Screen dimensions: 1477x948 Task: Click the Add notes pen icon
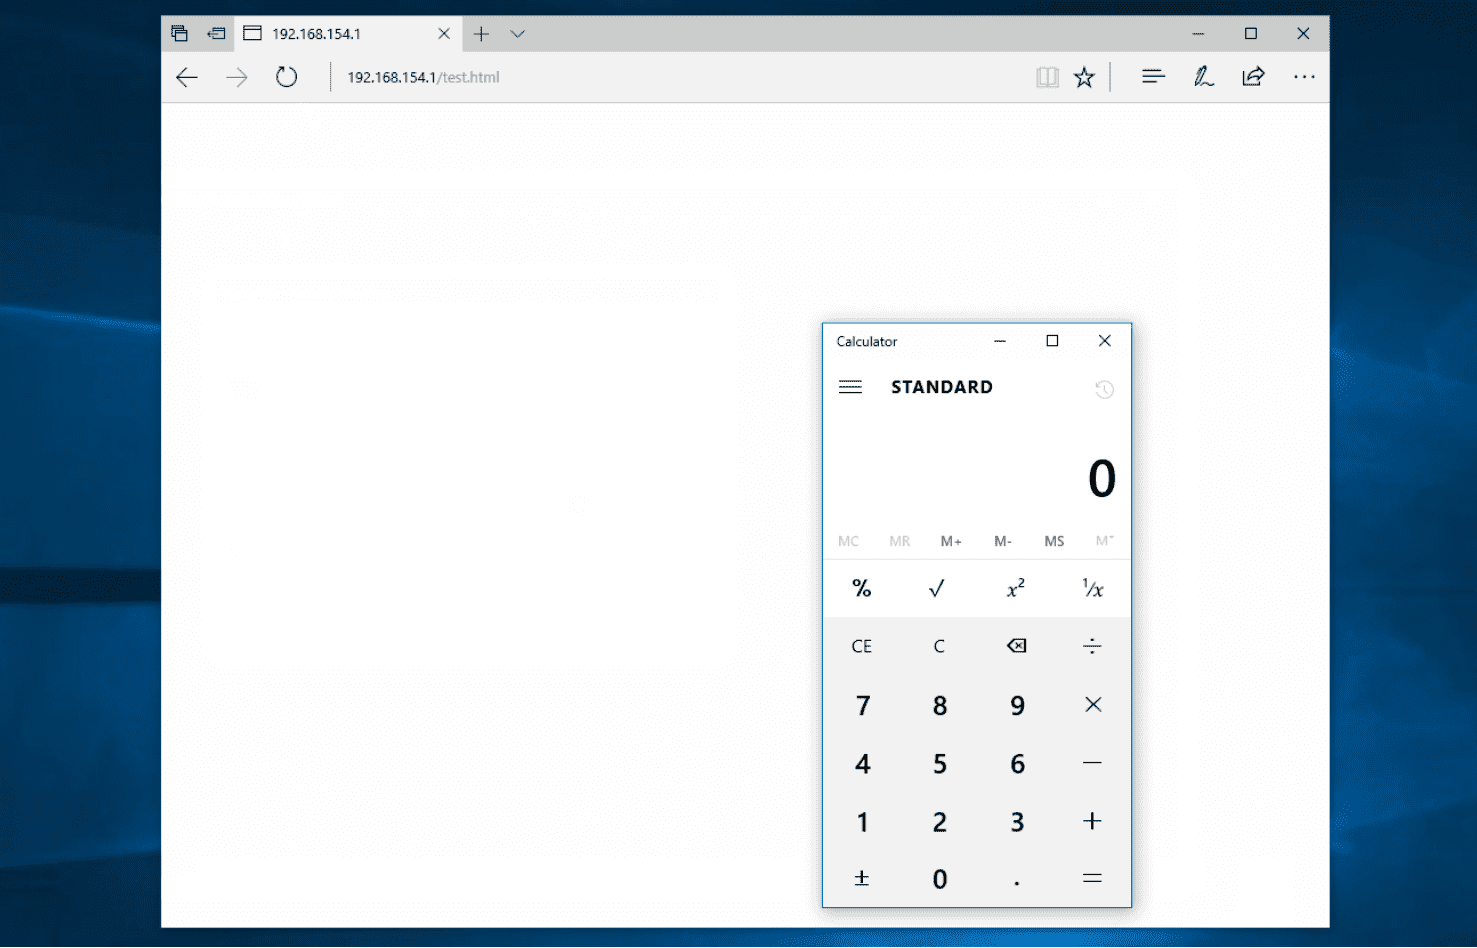[1203, 77]
